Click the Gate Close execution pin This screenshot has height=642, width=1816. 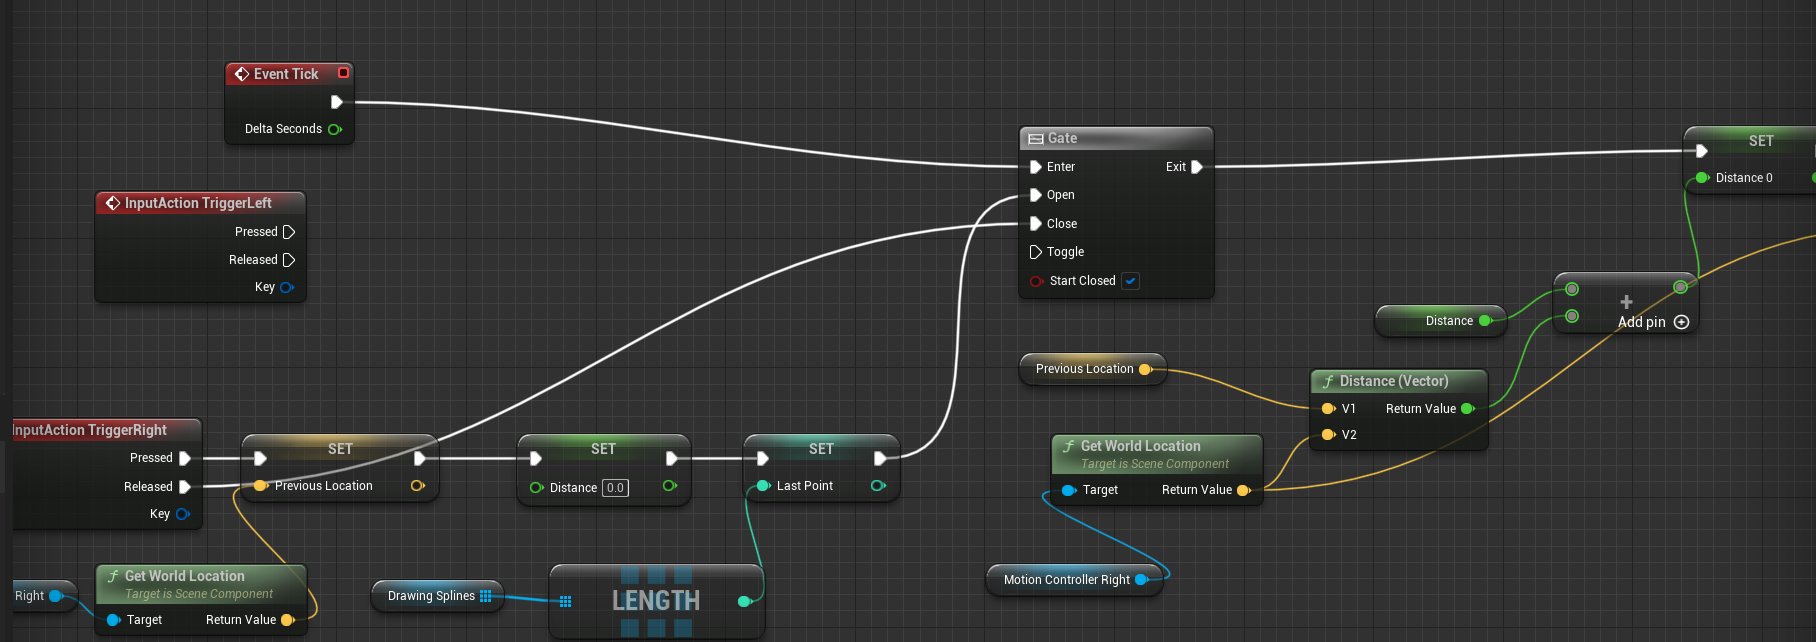pyautogui.click(x=1036, y=224)
